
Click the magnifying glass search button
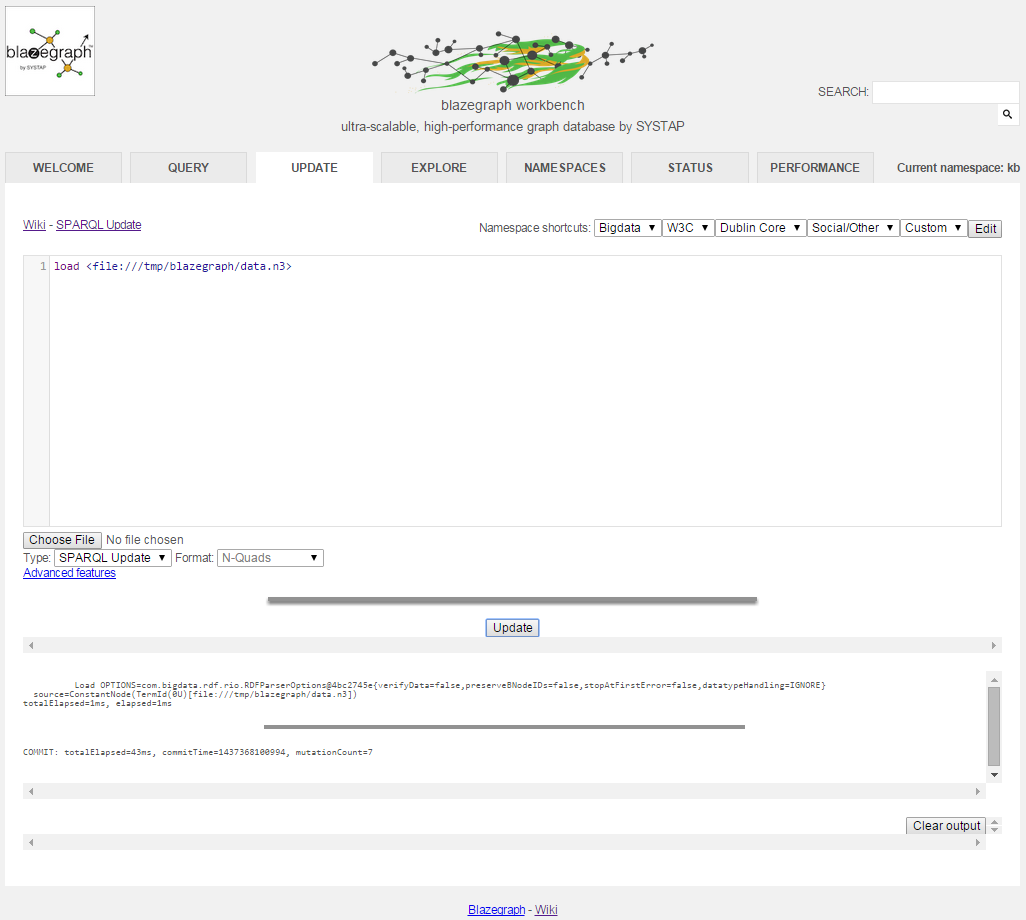click(1008, 116)
